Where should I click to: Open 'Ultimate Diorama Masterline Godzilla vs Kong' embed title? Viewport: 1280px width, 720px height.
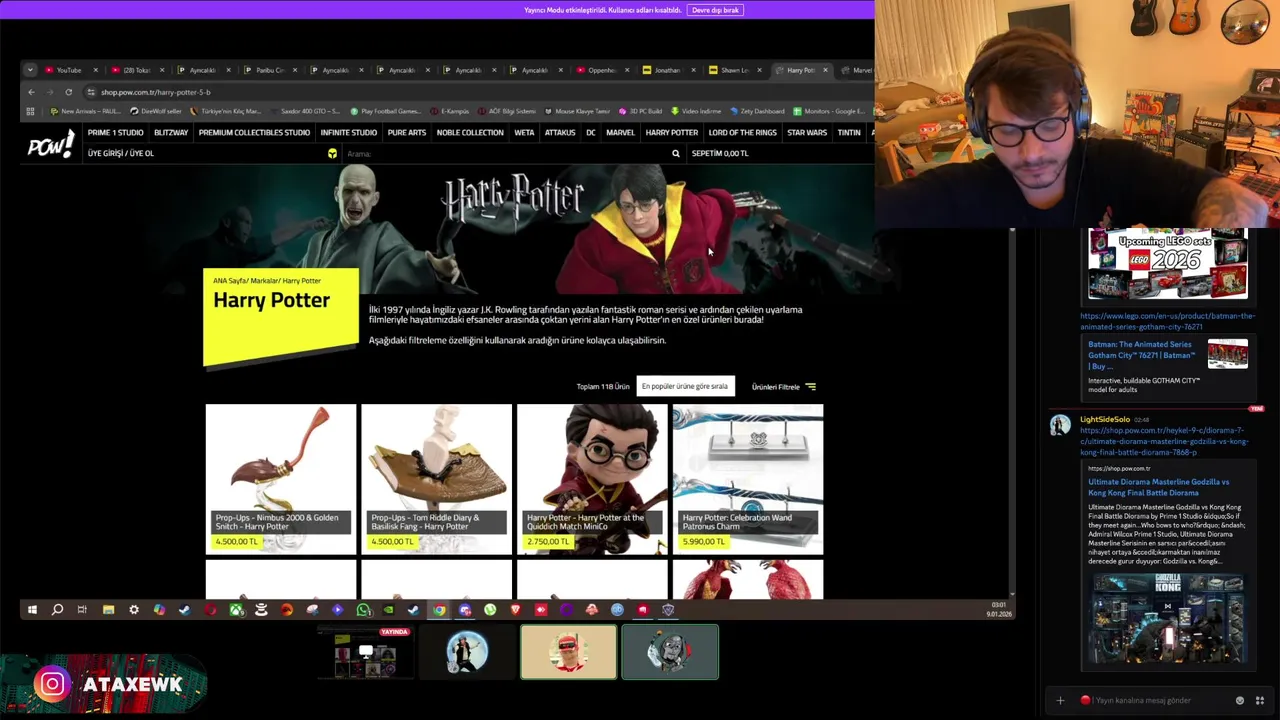click(x=1158, y=487)
